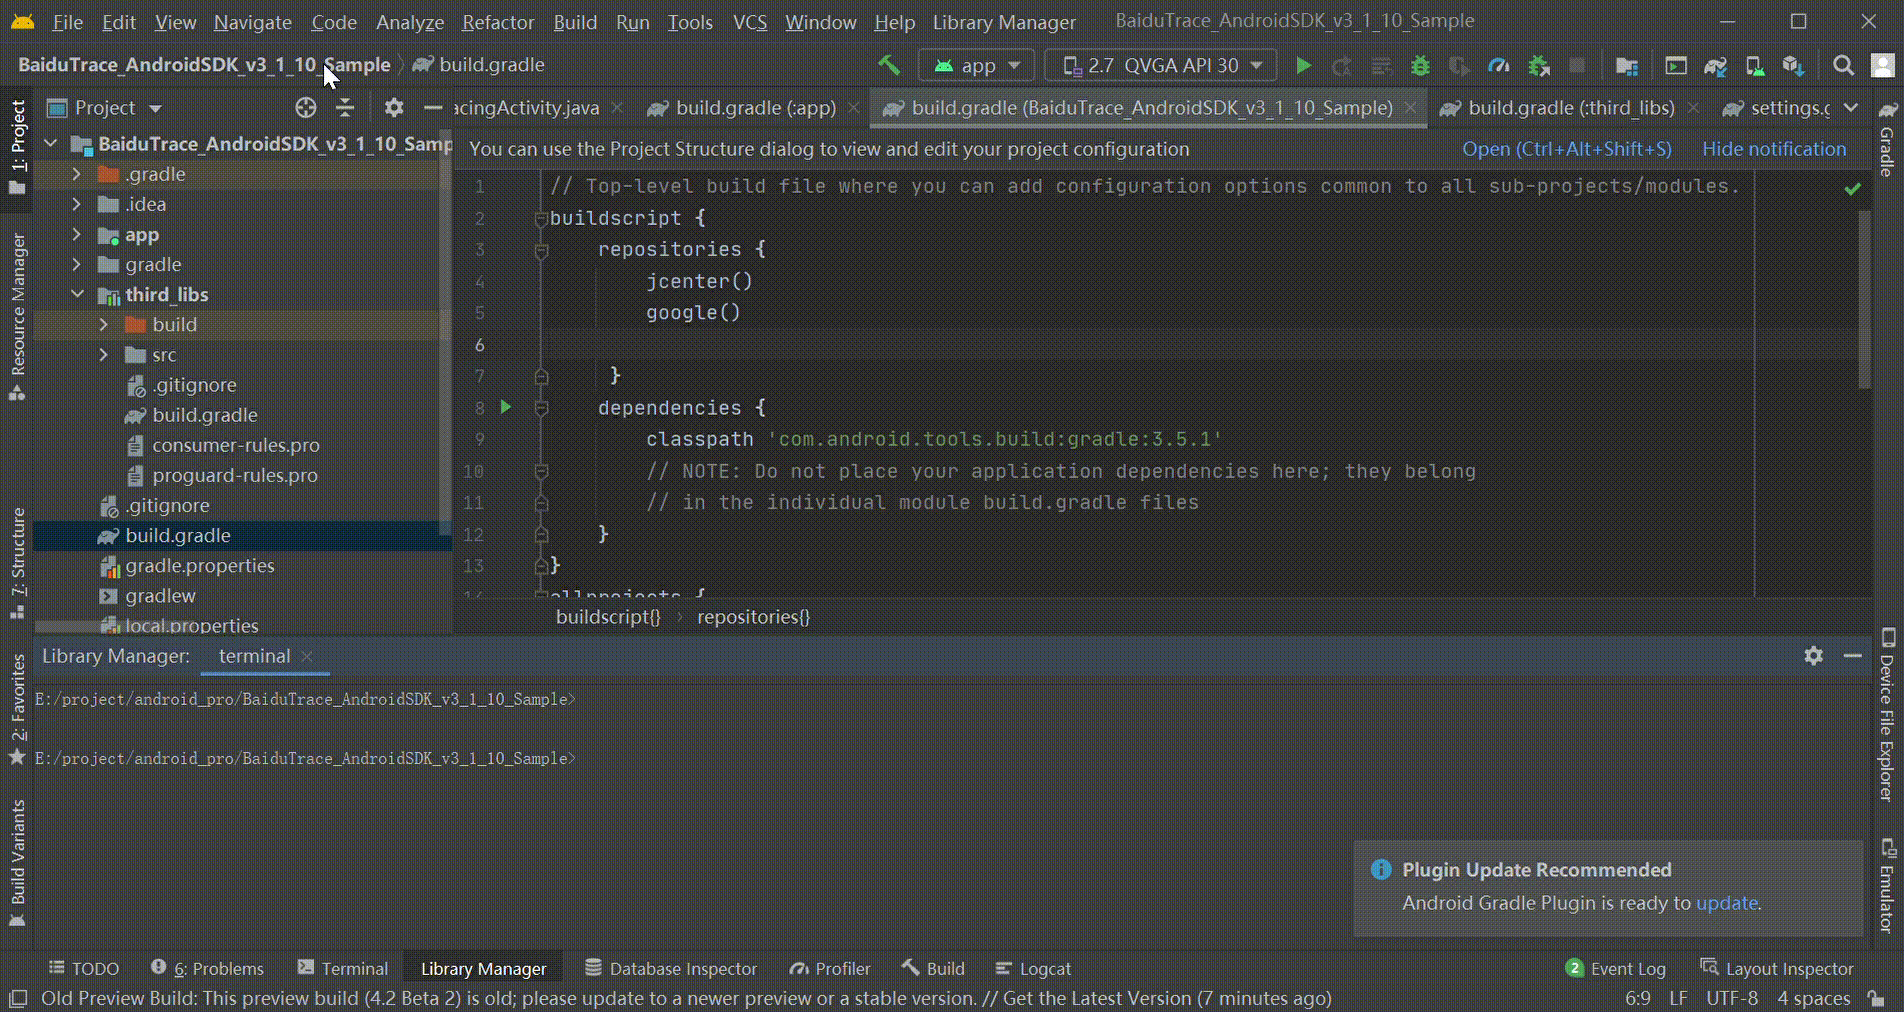
Task: Open the Library Manager menu
Action: pos(1004,22)
